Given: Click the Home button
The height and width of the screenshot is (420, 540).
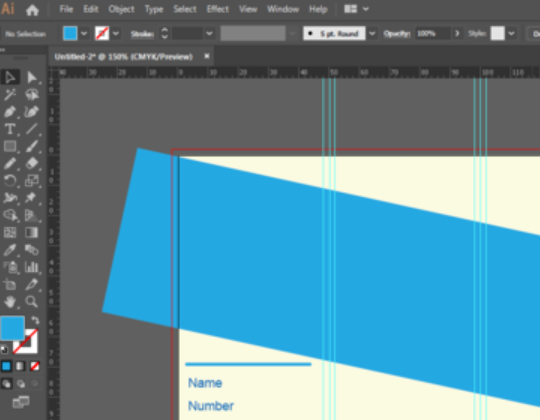Looking at the screenshot, I should pos(32,10).
